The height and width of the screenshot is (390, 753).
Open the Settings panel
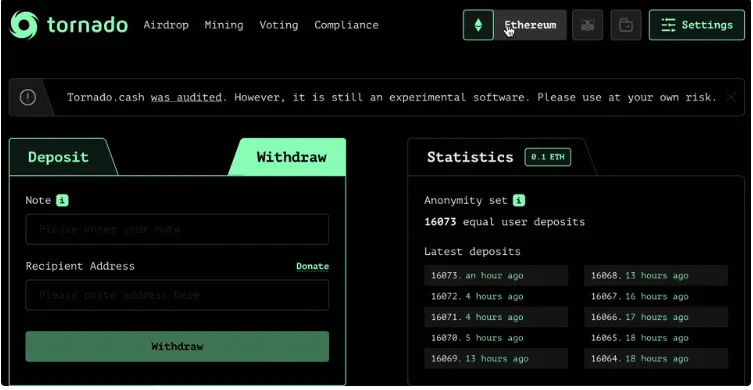[697, 25]
